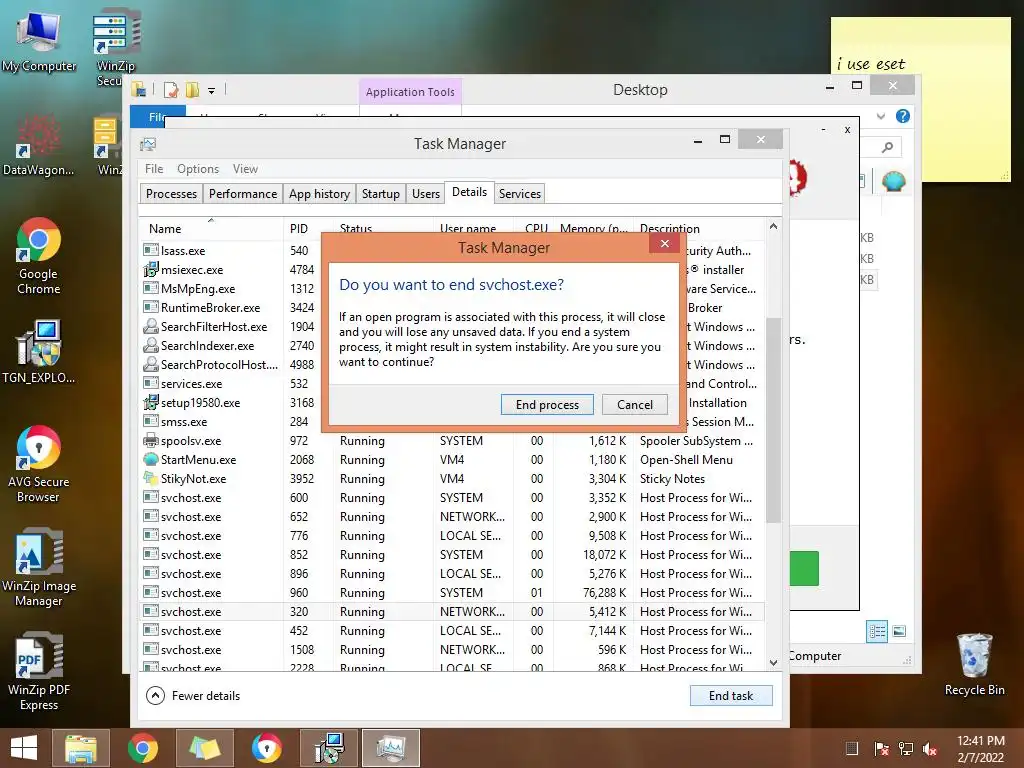Select spoolsv.exe printer icon
Image resolution: width=1024 pixels, height=768 pixels.
151,440
